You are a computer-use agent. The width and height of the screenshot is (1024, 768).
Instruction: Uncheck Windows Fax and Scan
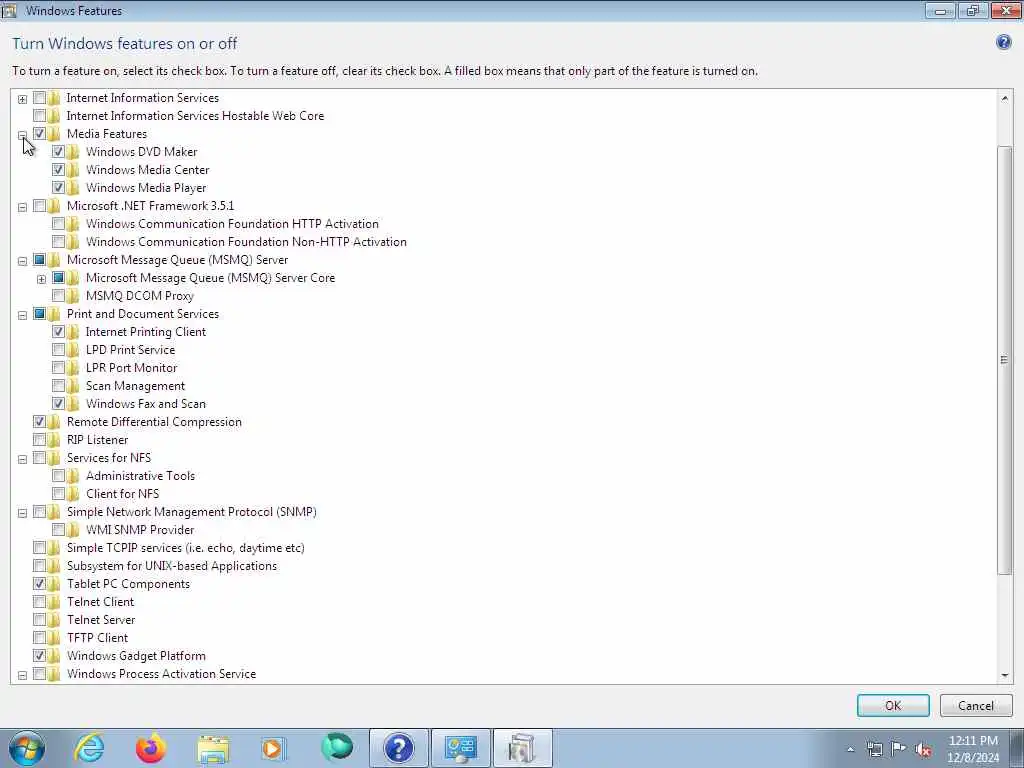pyautogui.click(x=58, y=404)
